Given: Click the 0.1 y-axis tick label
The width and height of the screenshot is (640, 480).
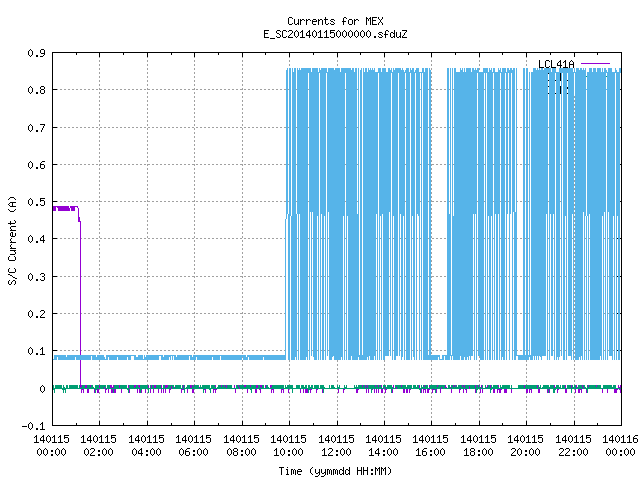Looking at the screenshot, I should (x=36, y=351).
